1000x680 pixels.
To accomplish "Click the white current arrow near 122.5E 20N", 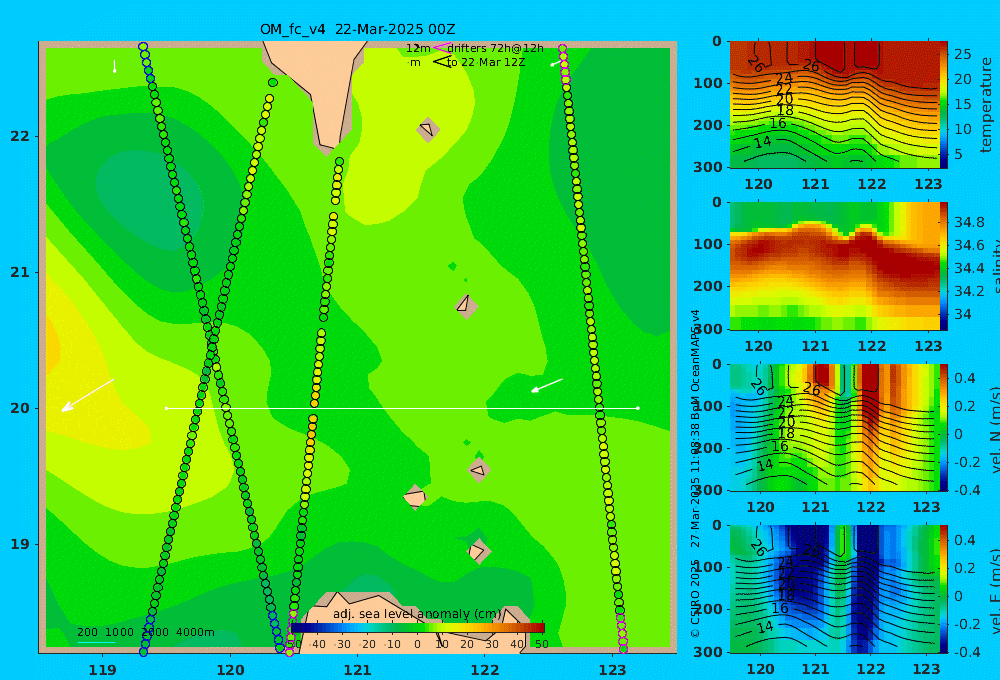I will 547,385.
